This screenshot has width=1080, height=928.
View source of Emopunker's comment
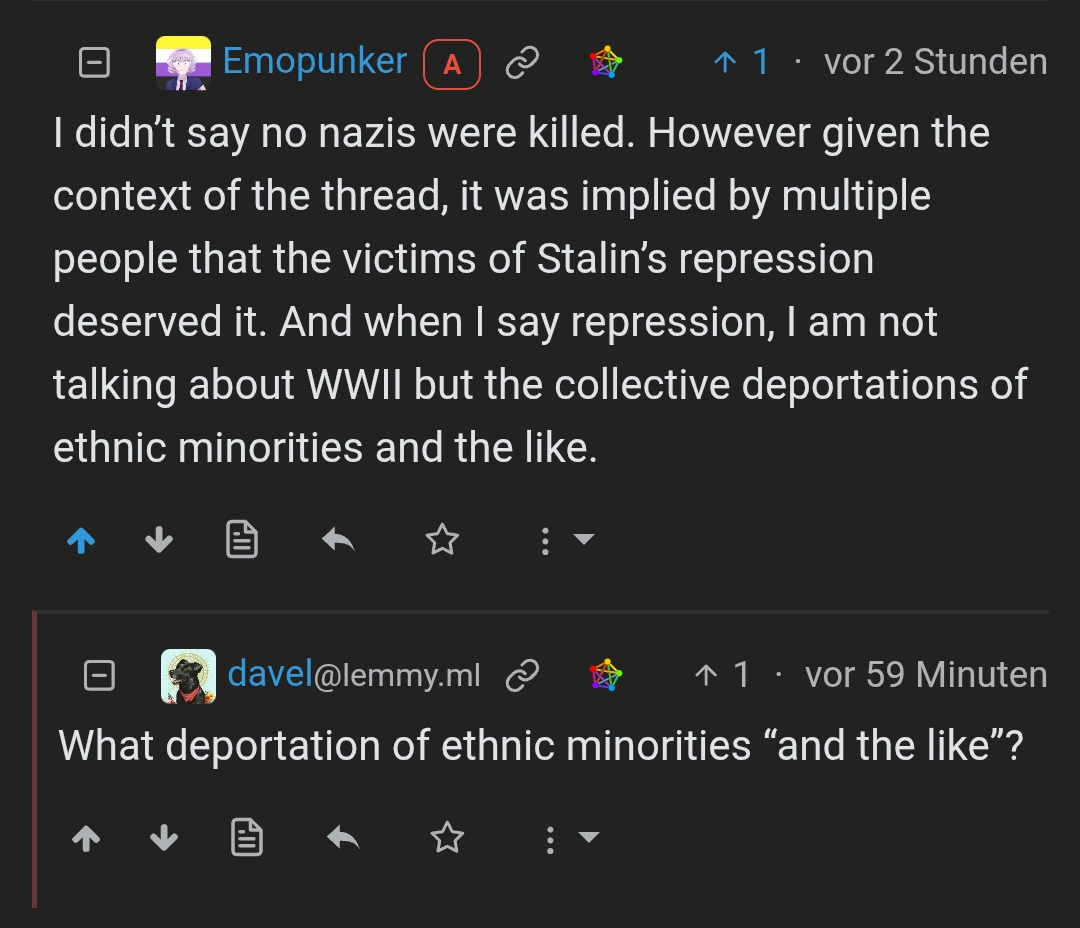pos(241,541)
